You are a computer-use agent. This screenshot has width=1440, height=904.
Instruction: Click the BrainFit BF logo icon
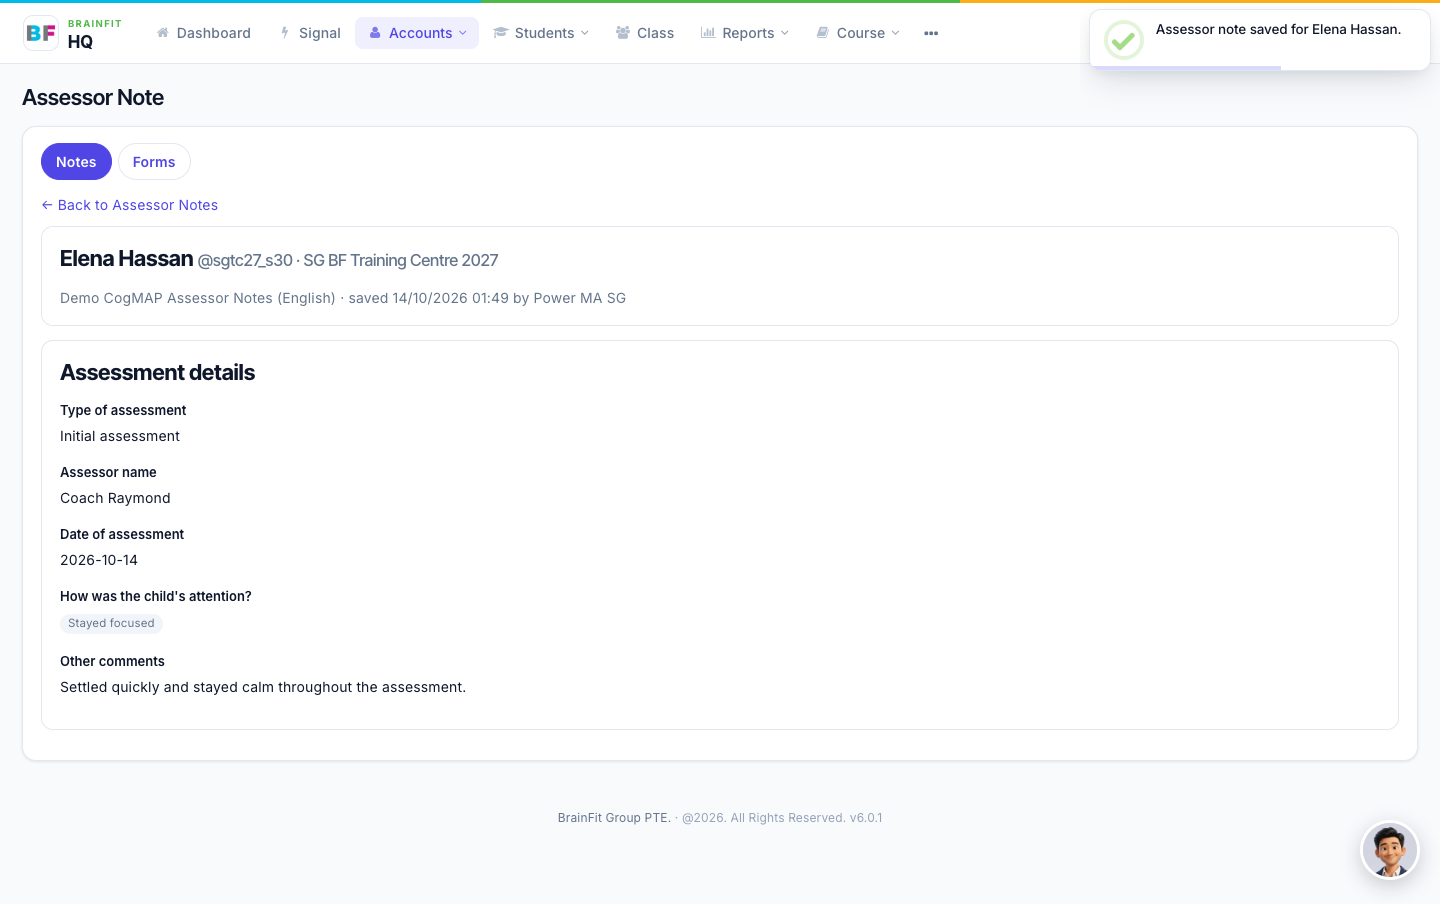coord(41,33)
